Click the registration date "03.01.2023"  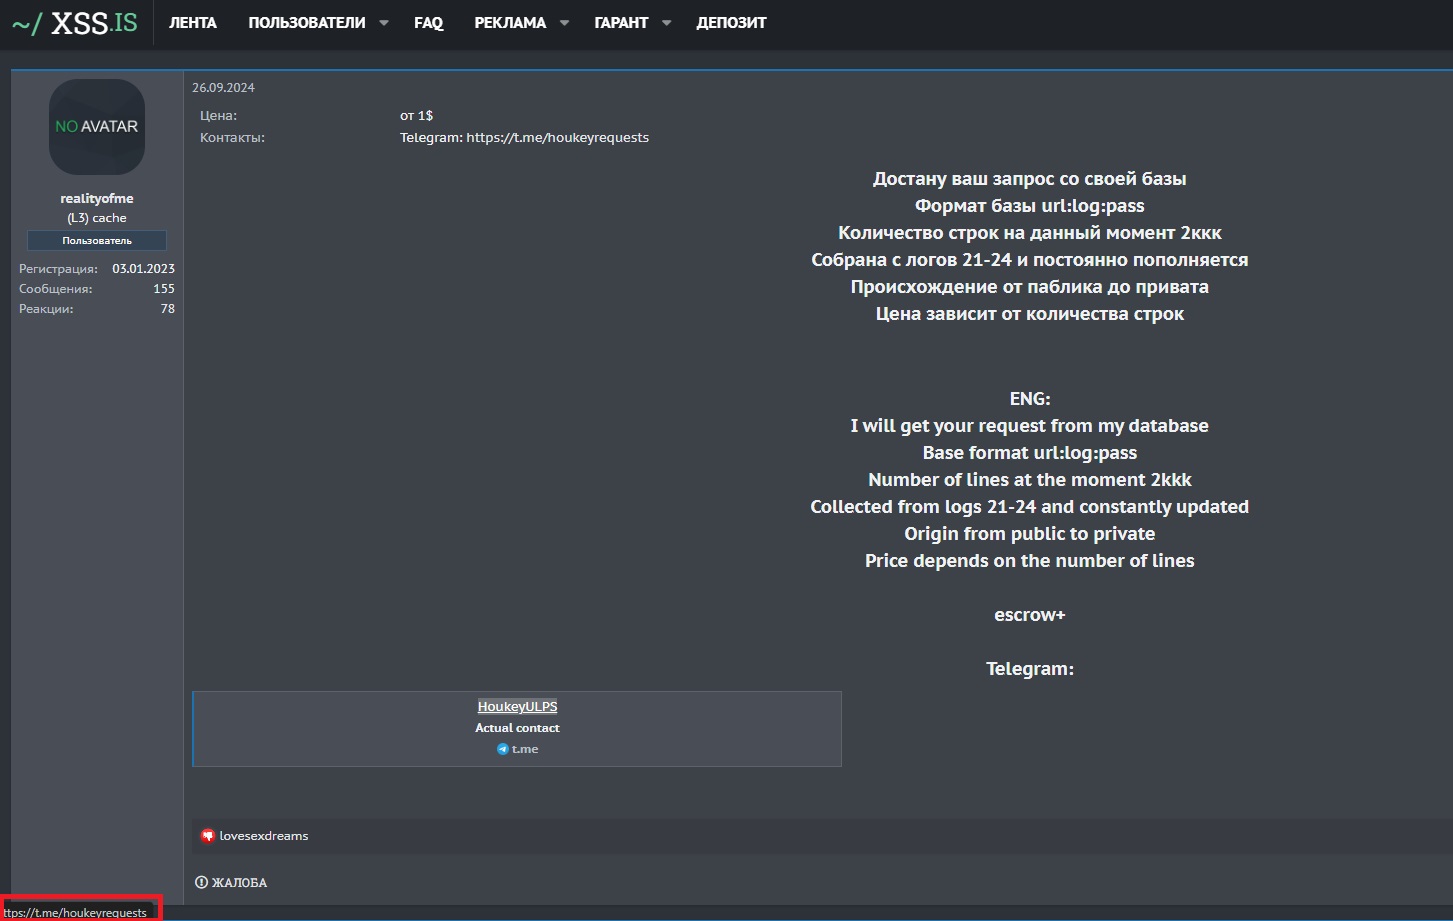point(143,269)
